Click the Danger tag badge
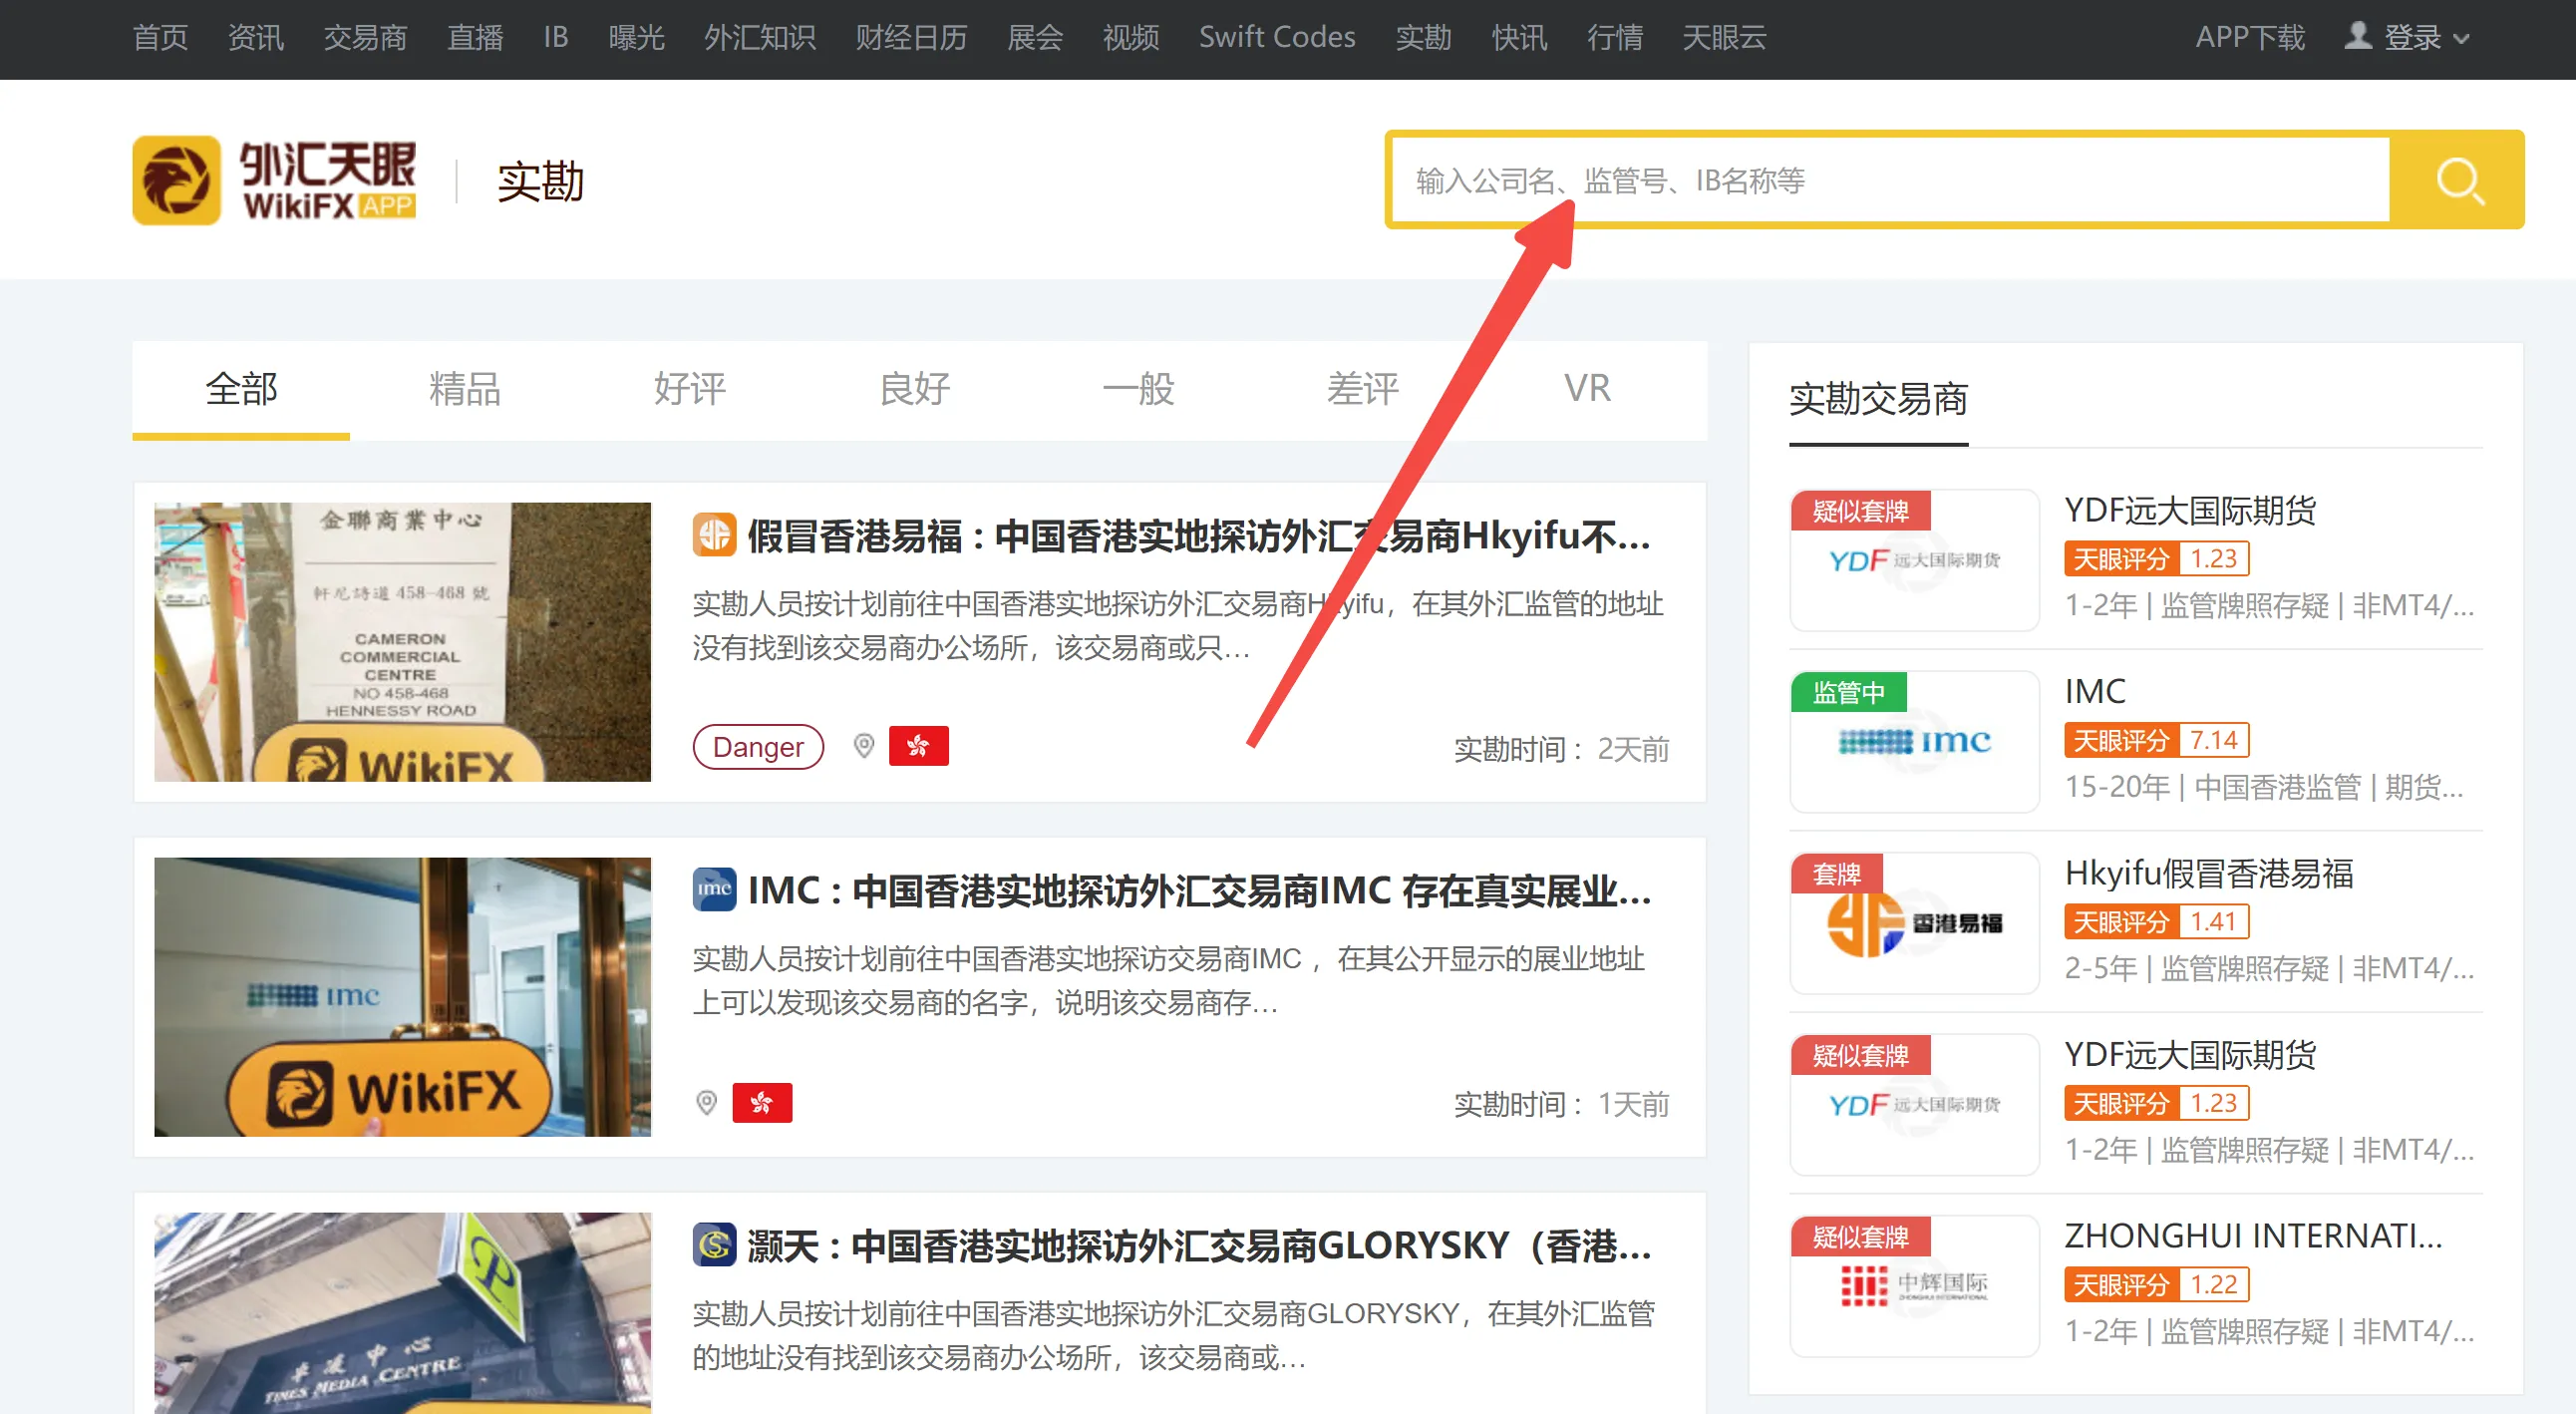 coord(758,747)
